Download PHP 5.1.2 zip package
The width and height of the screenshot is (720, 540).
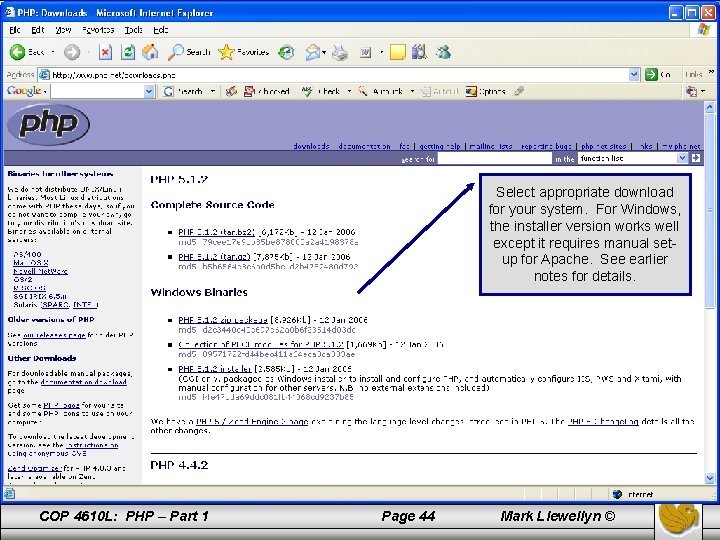click(x=223, y=320)
